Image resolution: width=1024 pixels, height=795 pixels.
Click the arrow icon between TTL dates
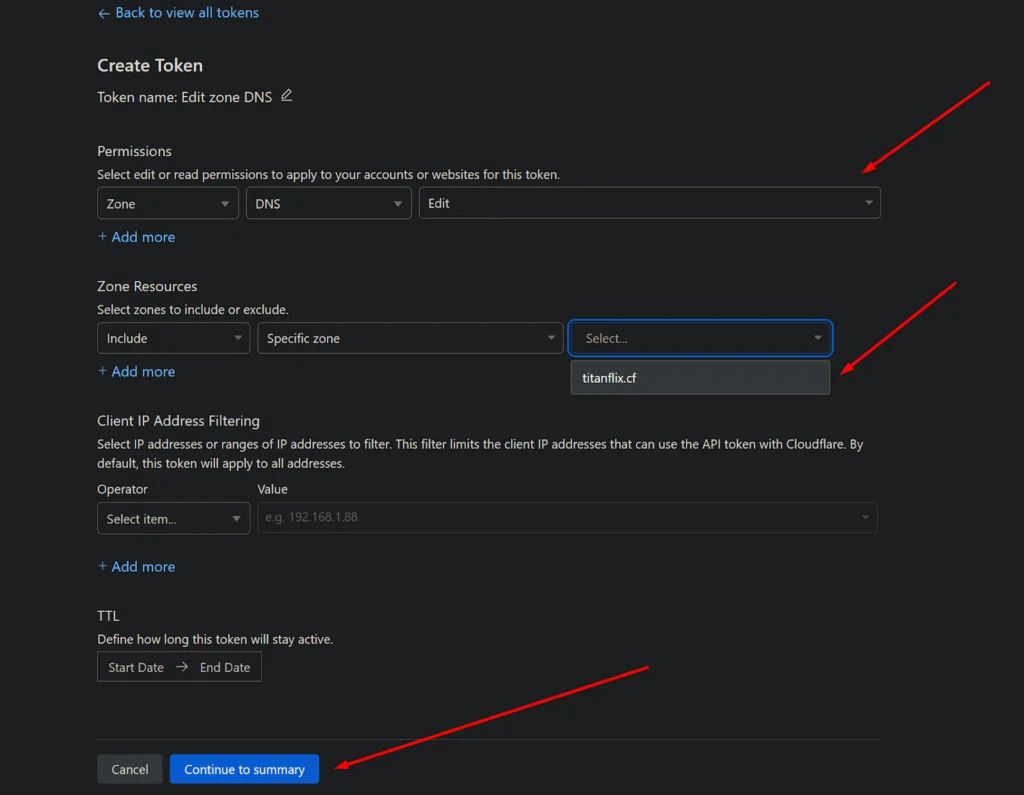pyautogui.click(x=182, y=667)
